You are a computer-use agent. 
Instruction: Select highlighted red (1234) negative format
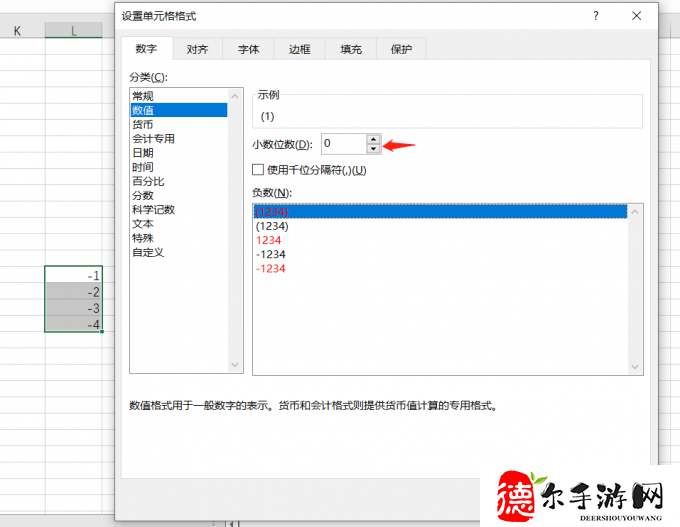tap(440, 212)
